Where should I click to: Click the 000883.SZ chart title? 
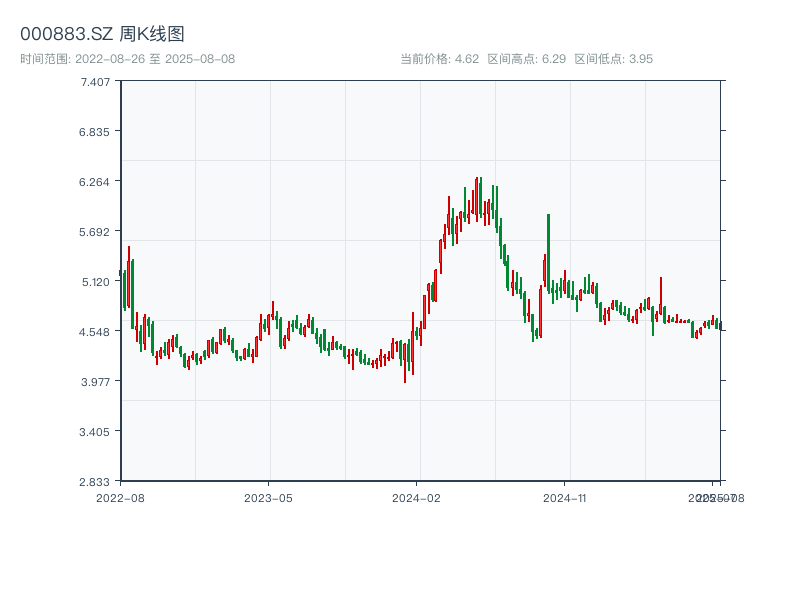coord(102,35)
